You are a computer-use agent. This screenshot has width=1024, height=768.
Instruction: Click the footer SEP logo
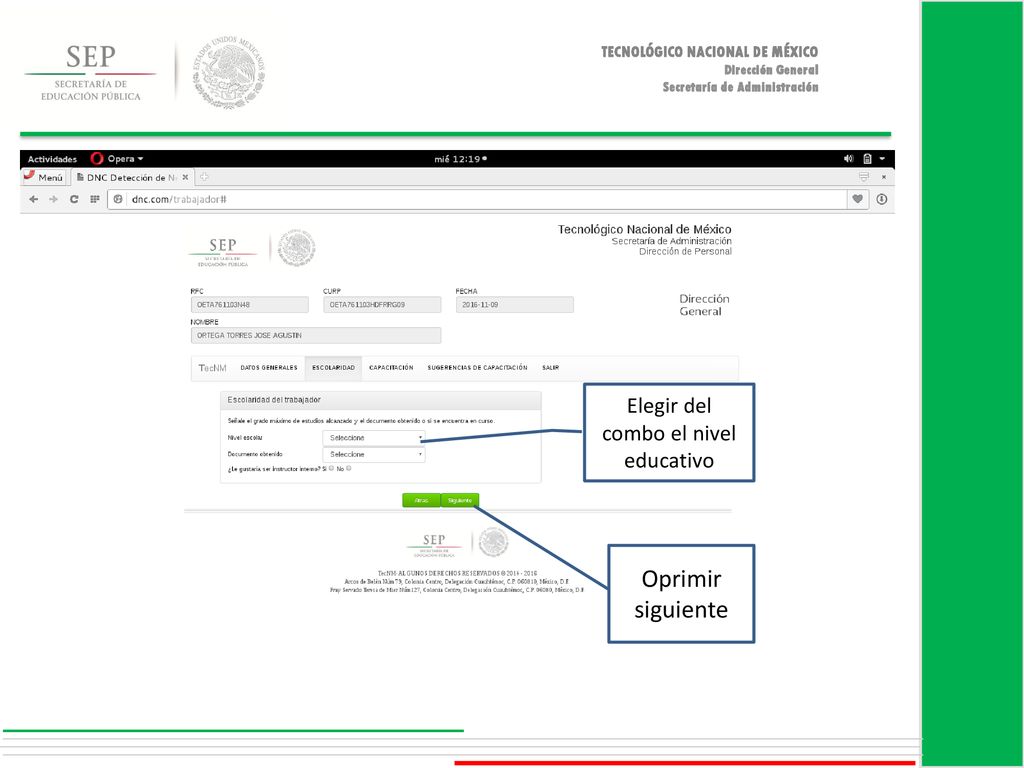pyautogui.click(x=434, y=545)
